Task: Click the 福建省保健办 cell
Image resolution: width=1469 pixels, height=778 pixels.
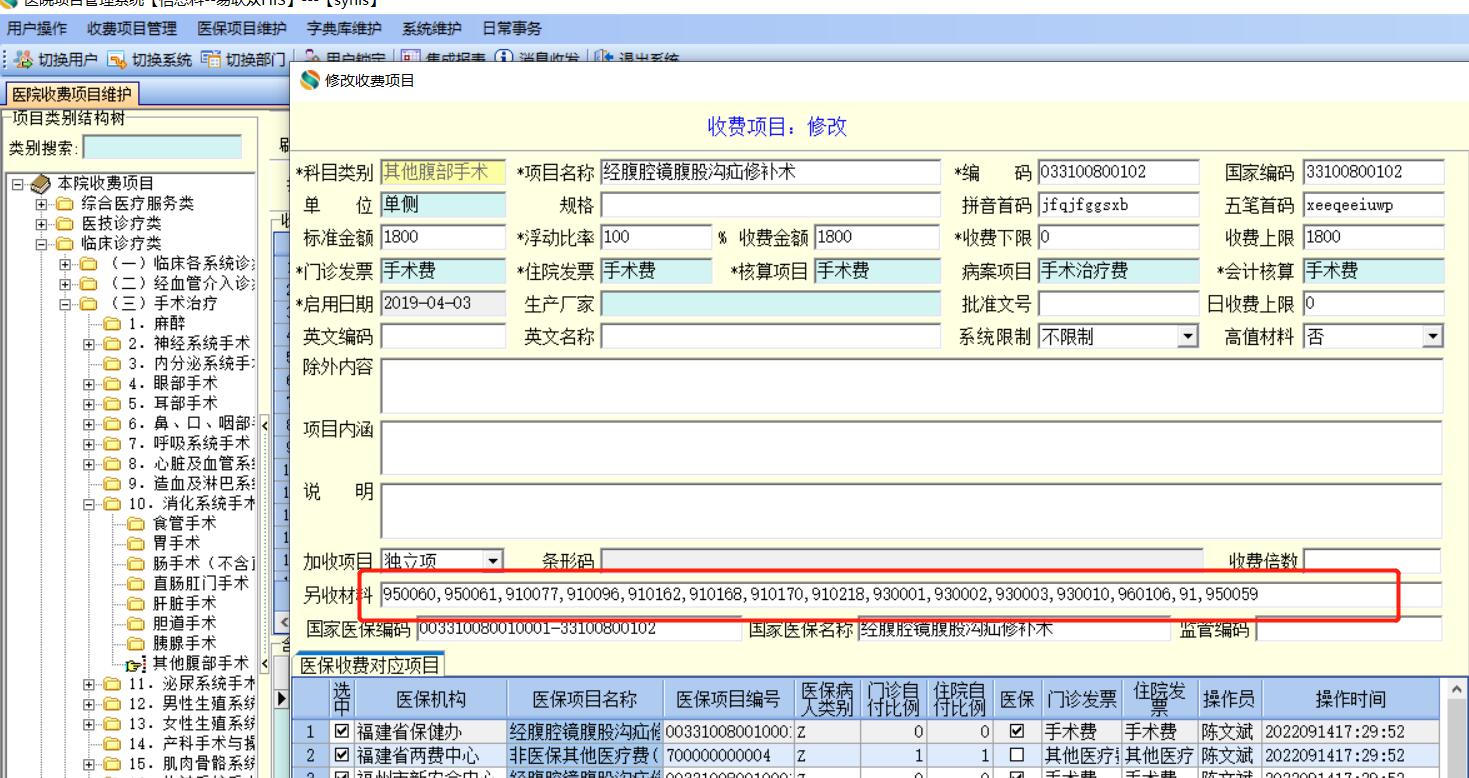Action: pos(432,731)
